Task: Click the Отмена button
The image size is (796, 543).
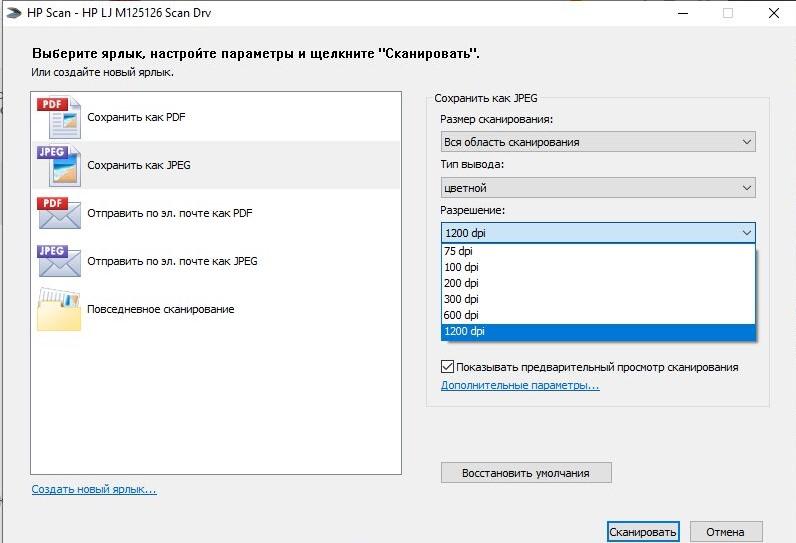Action: (x=726, y=532)
